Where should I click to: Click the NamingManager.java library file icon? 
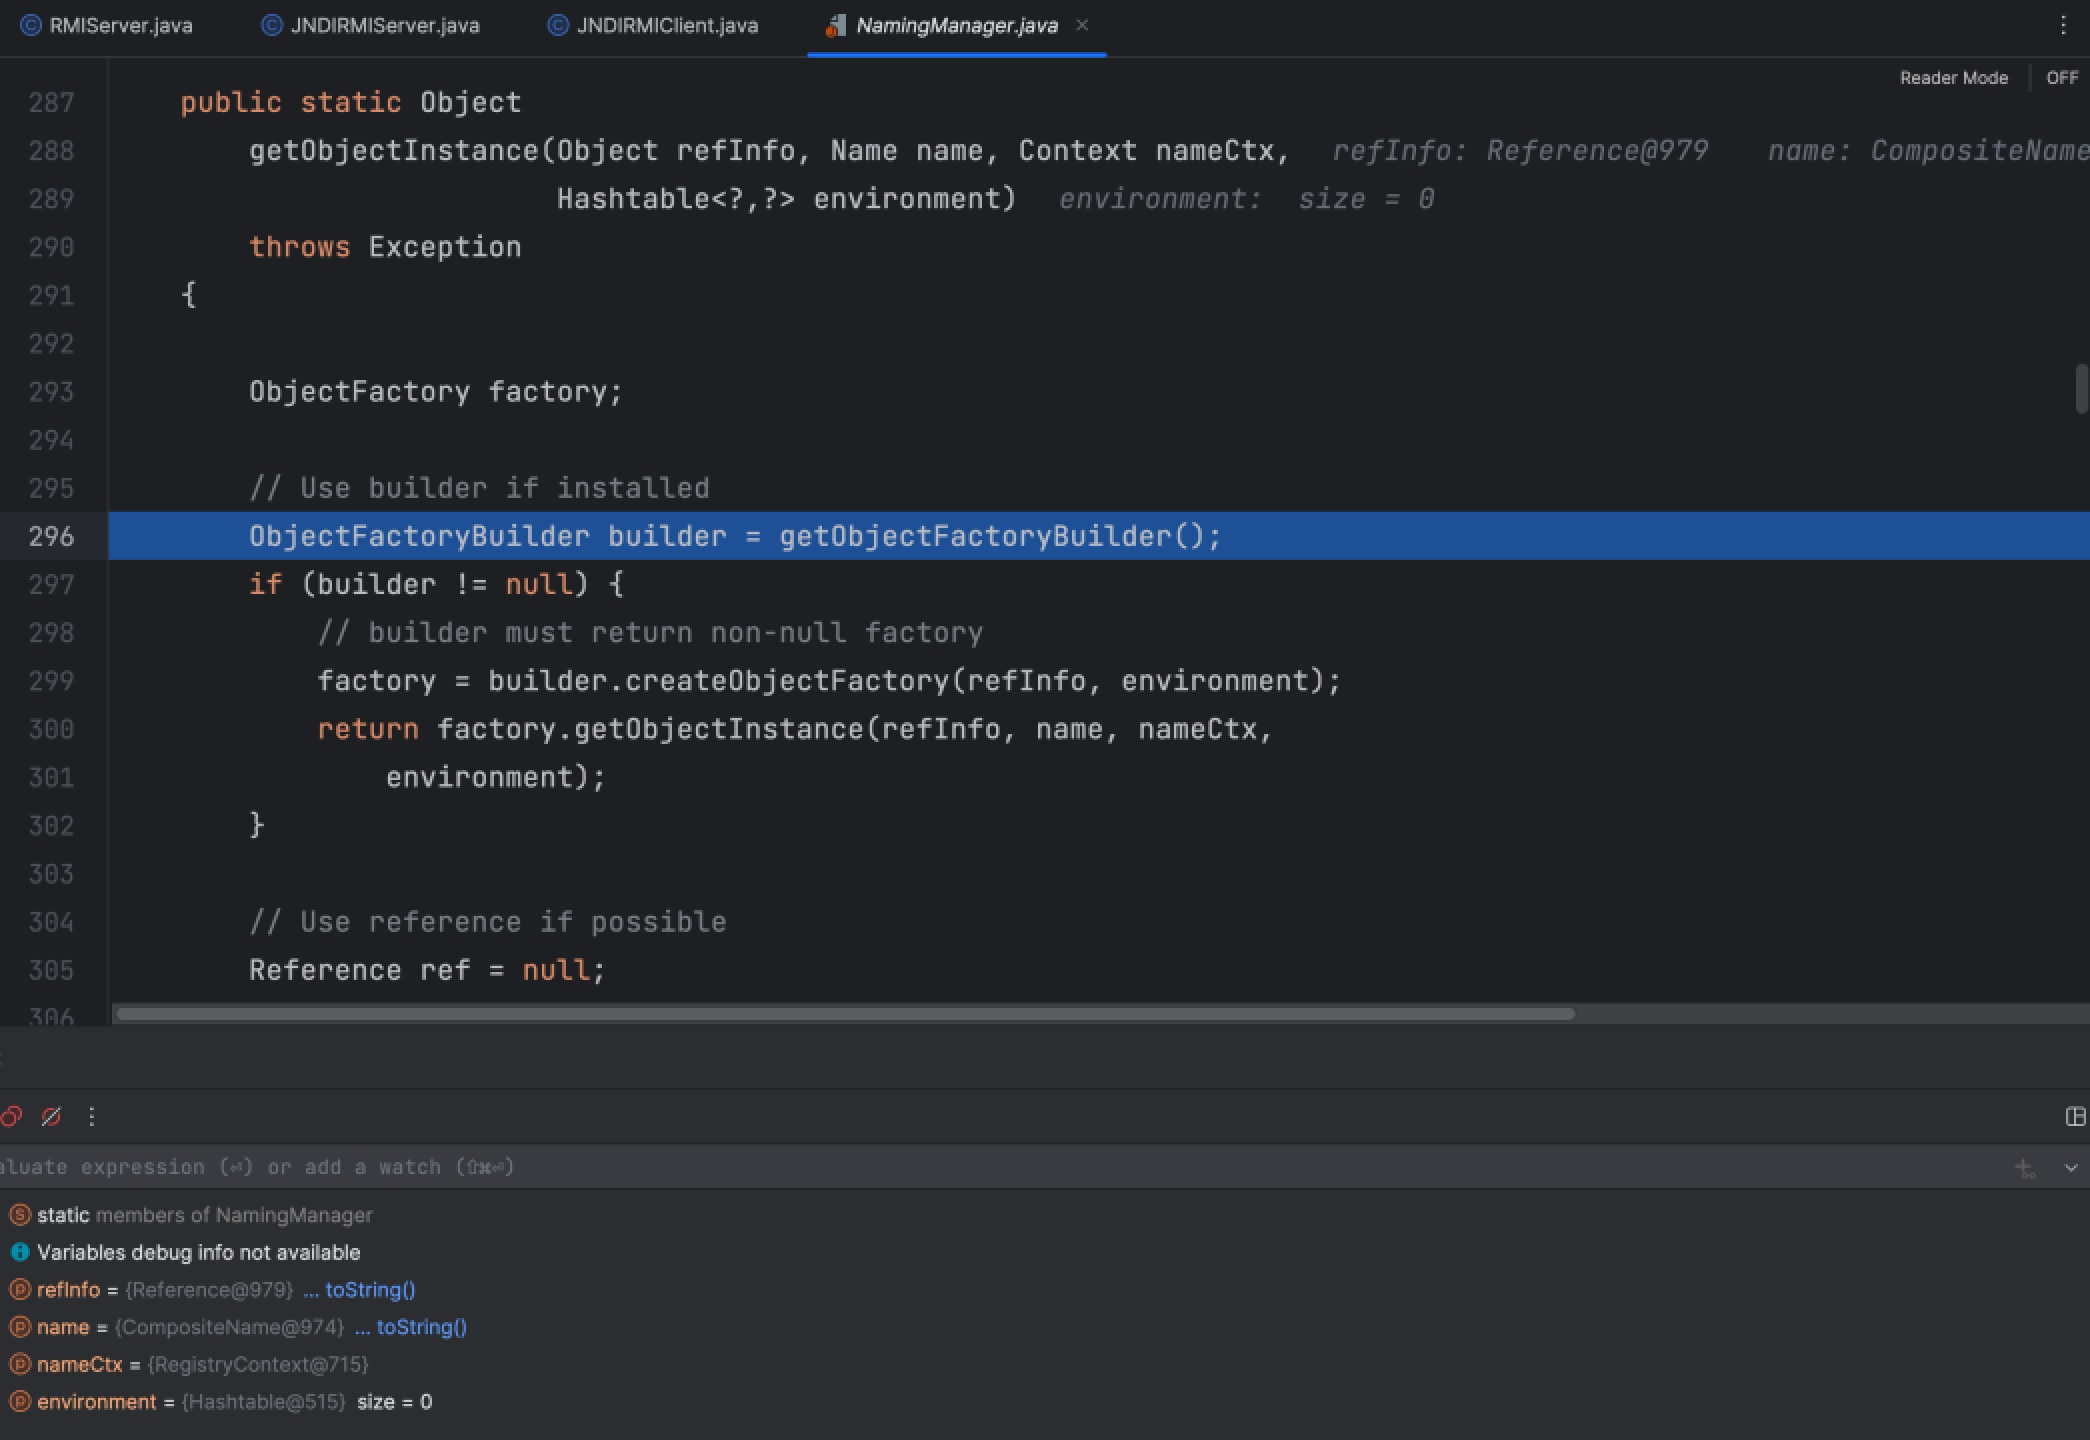835,26
